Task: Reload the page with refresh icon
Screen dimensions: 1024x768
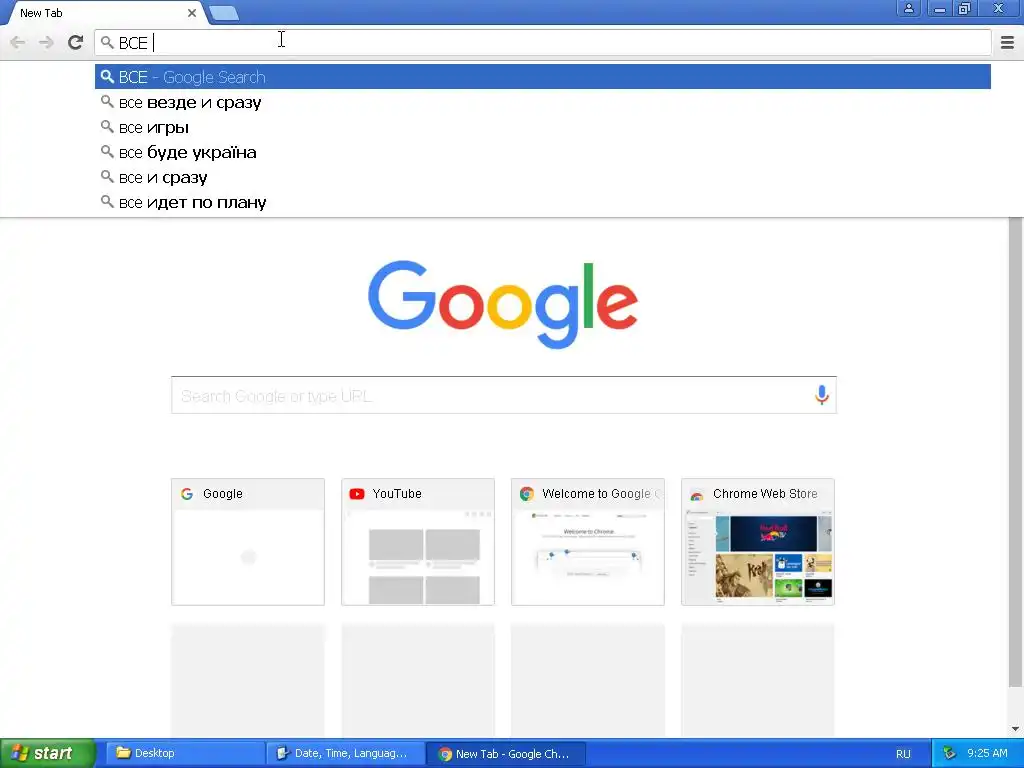Action: coord(75,42)
